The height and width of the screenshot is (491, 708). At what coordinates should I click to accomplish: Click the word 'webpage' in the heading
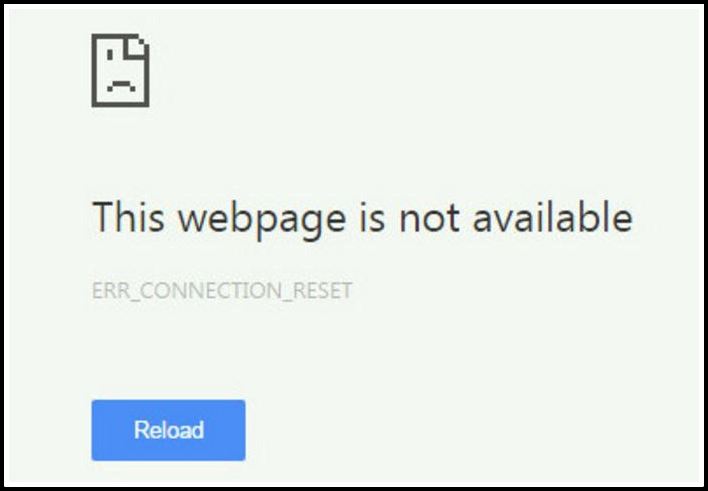(x=262, y=218)
